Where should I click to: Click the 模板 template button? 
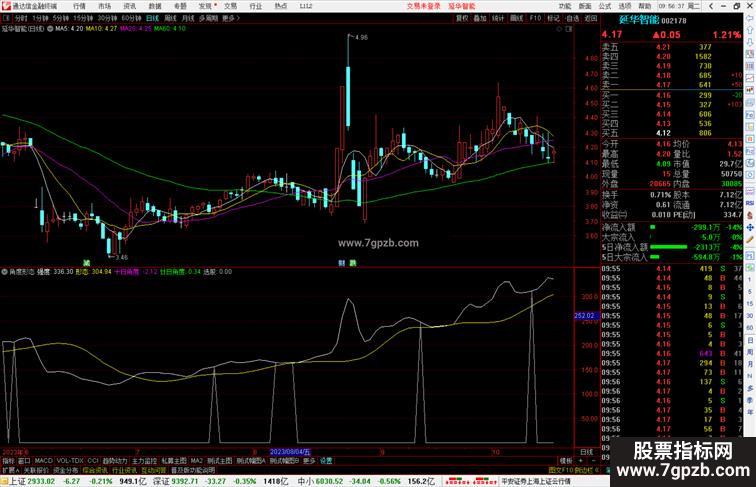(x=566, y=461)
